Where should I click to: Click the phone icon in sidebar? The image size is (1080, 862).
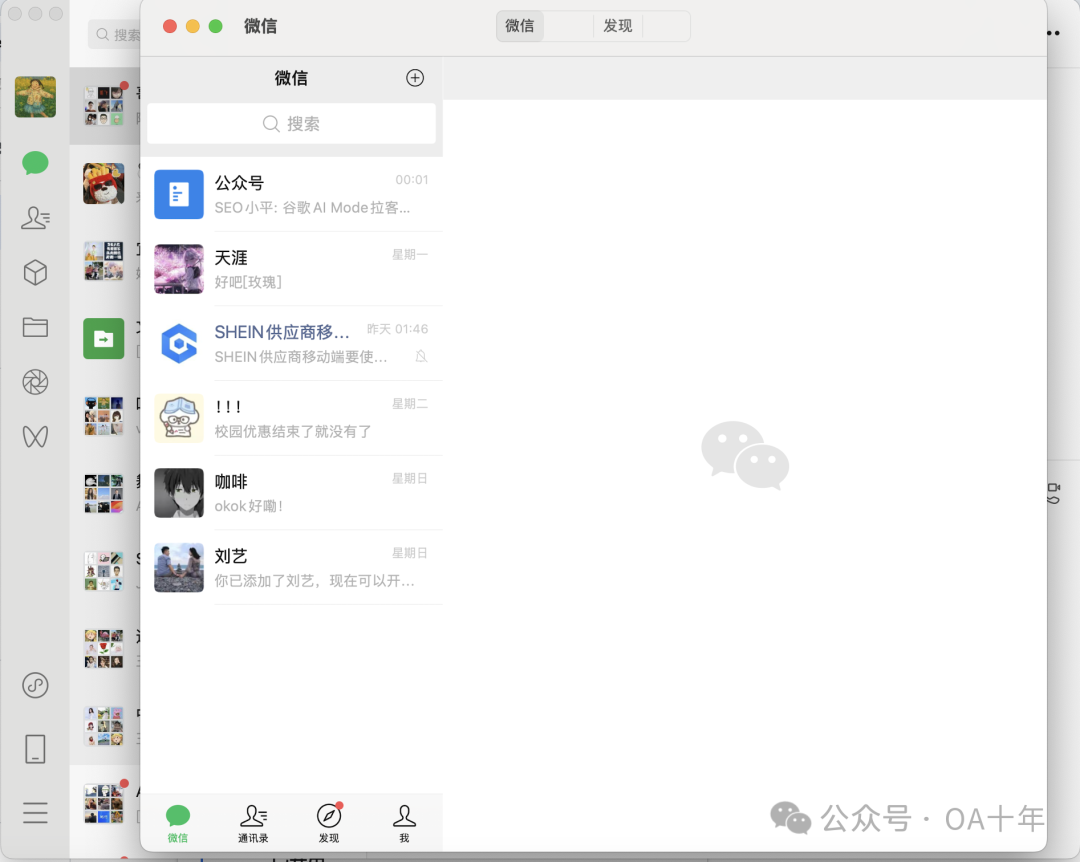pyautogui.click(x=35, y=748)
